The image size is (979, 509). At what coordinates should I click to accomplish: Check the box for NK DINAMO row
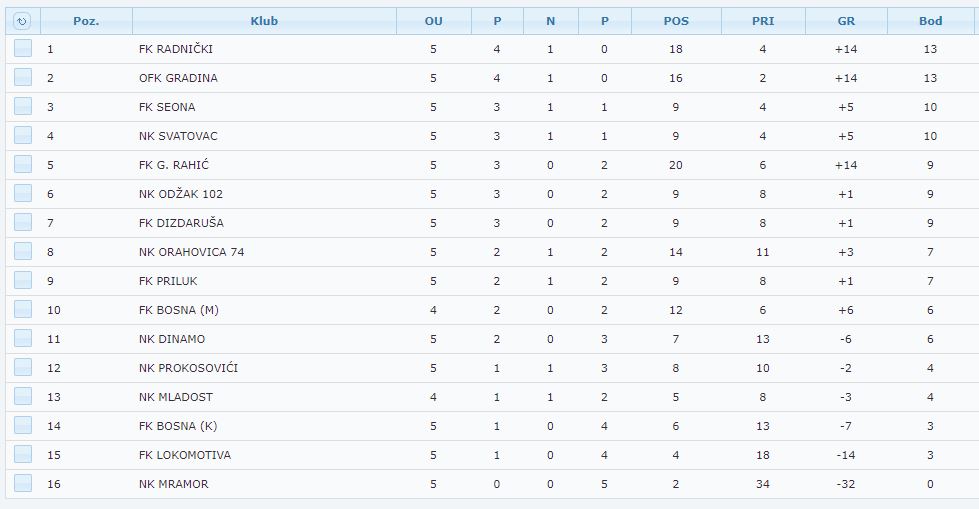[23, 339]
